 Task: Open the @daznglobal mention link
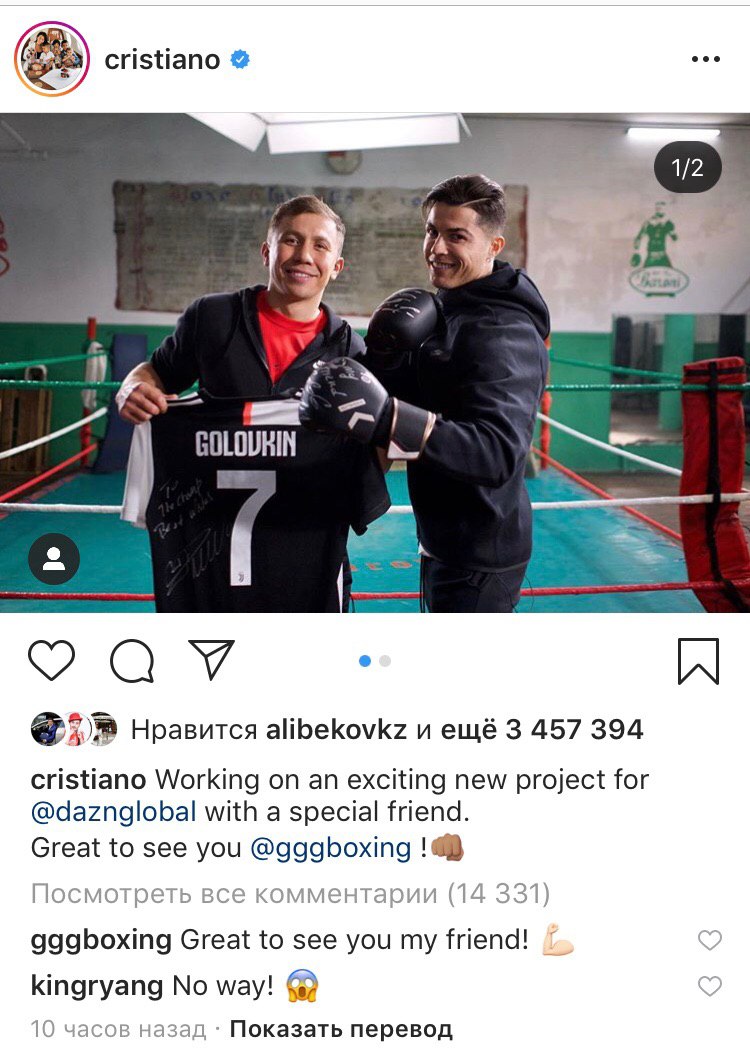114,812
